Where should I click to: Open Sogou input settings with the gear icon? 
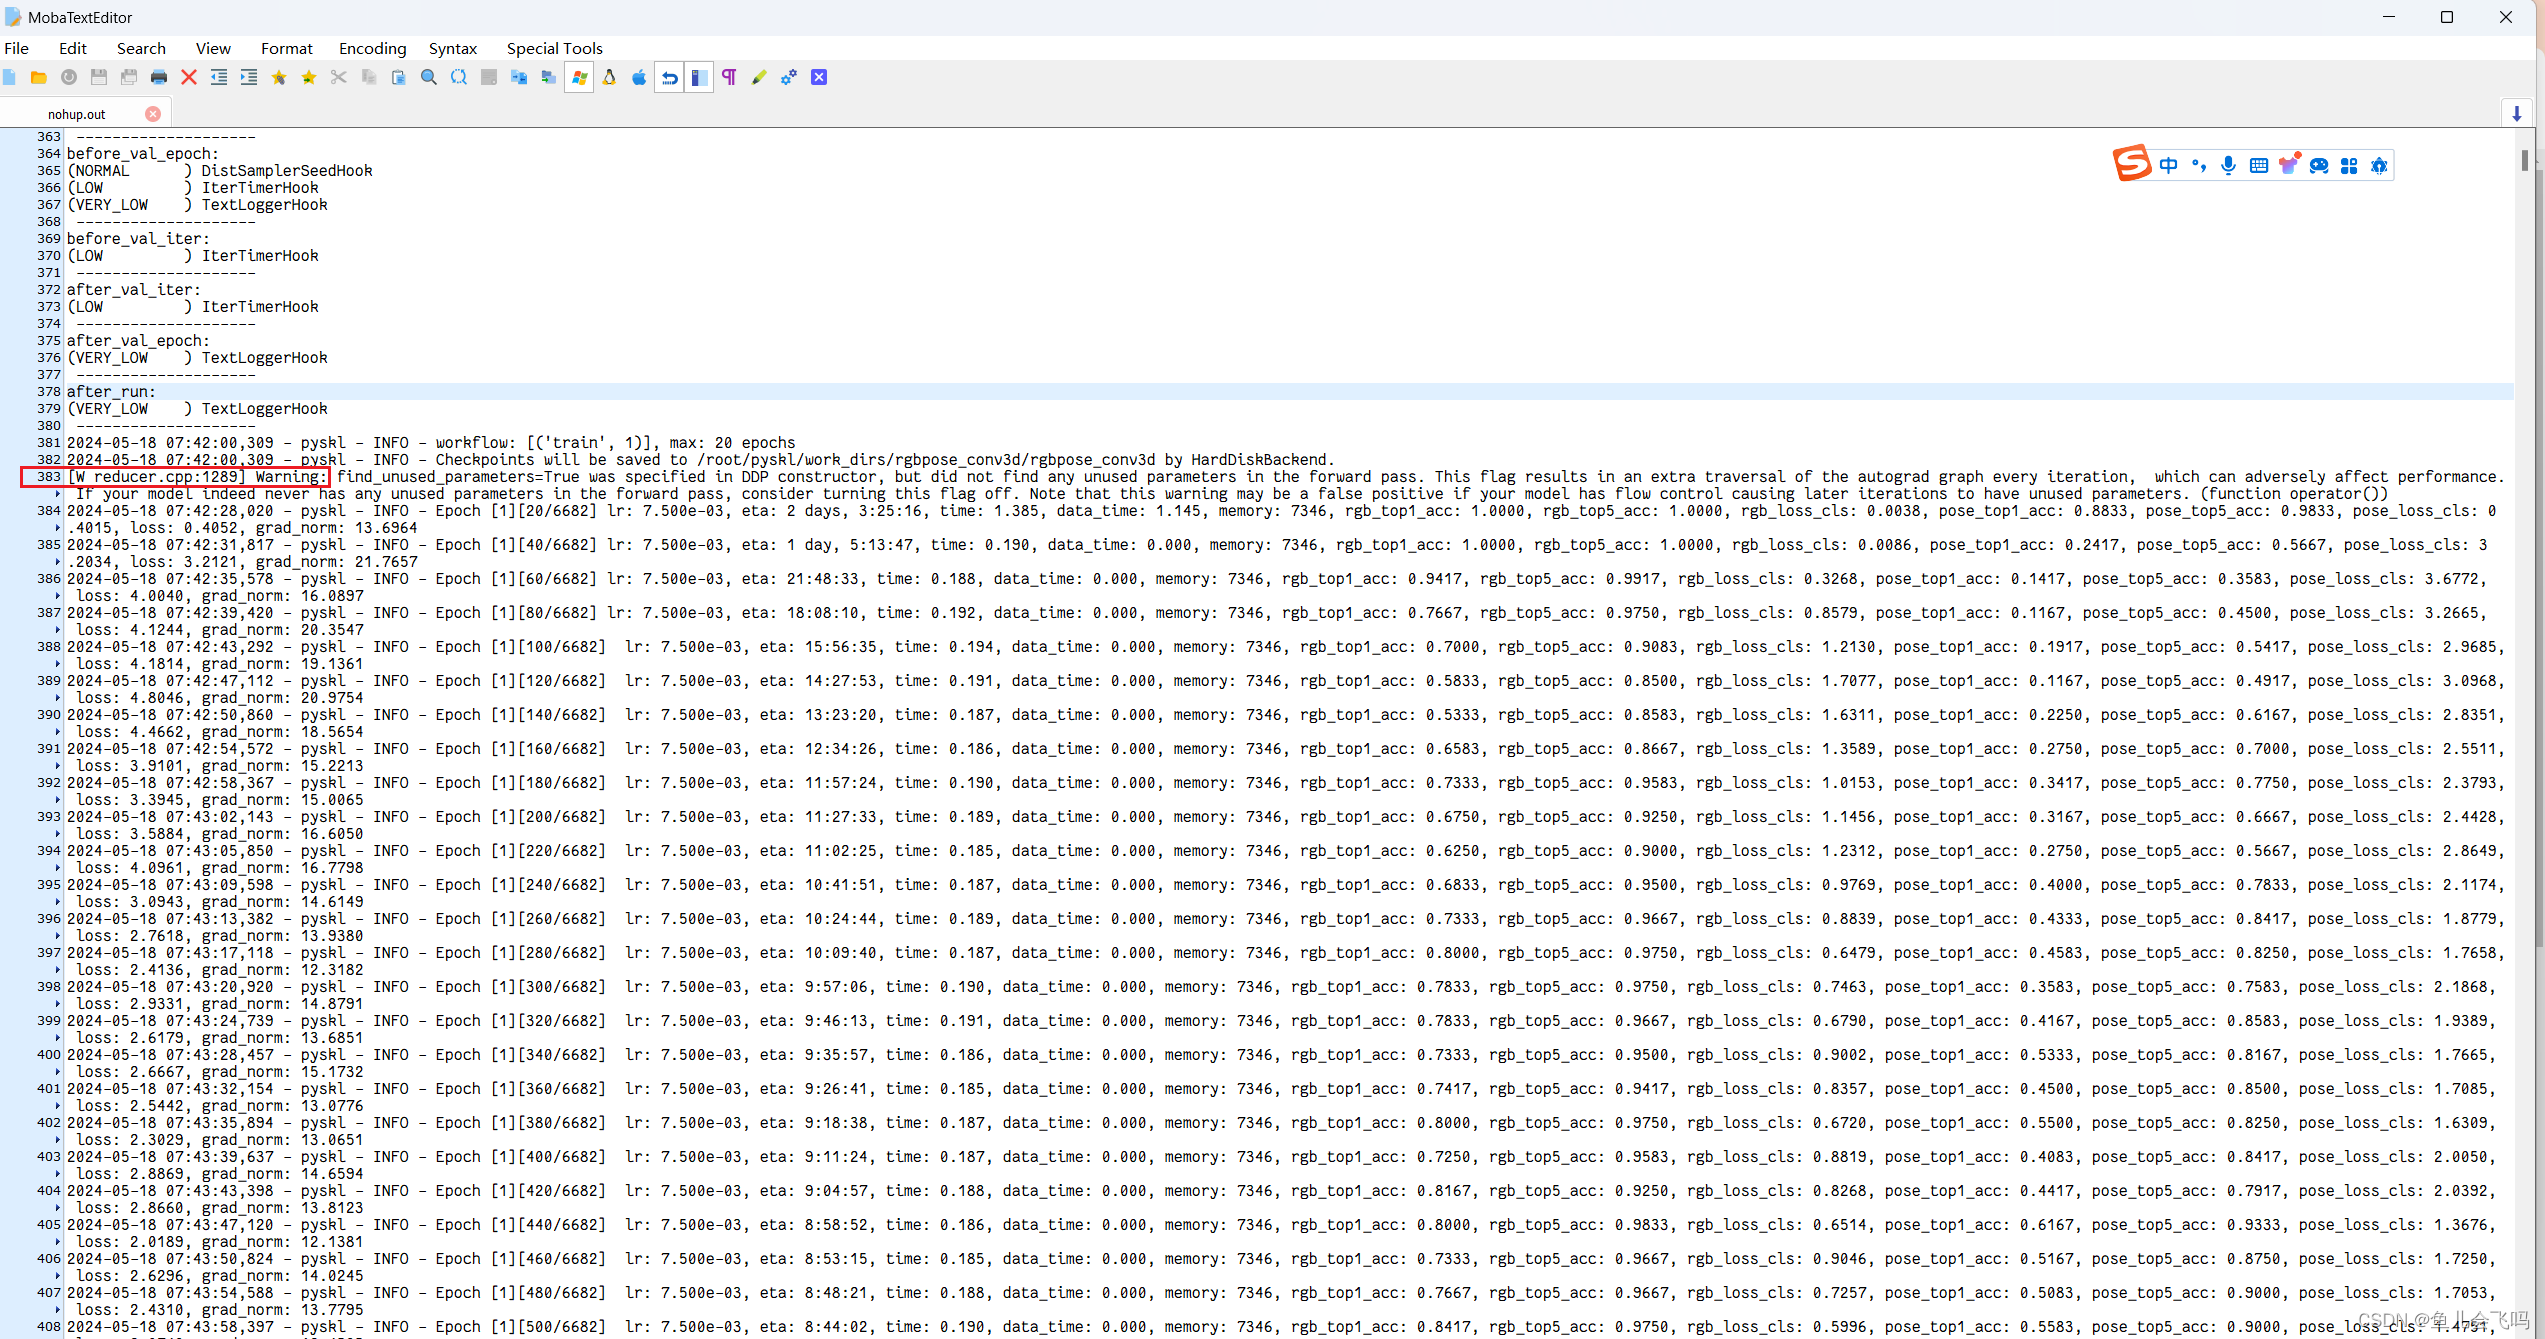[2380, 165]
